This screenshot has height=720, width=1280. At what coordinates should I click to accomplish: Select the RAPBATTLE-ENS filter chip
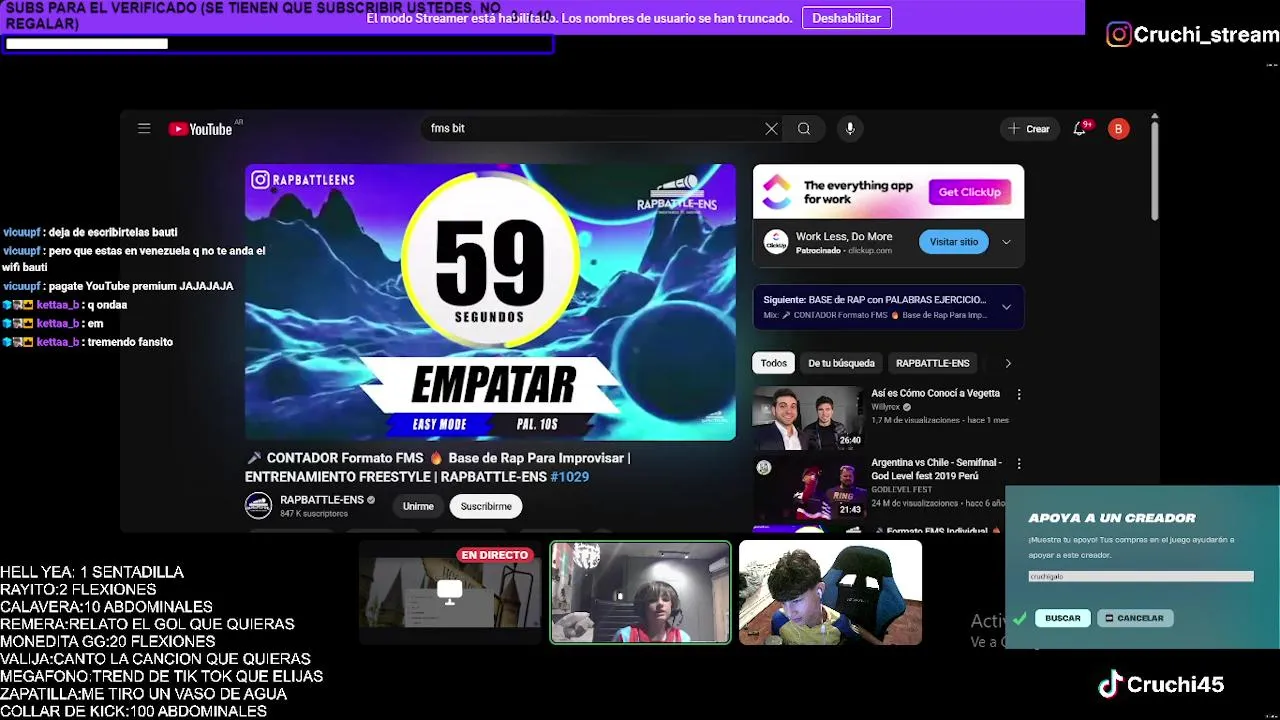coord(932,363)
